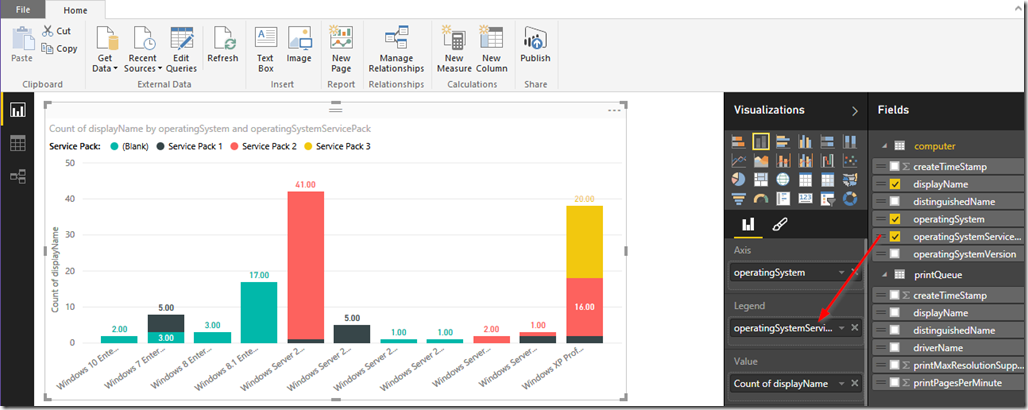Uncheck the operatingSystem field checkbox
Image resolution: width=1028 pixels, height=410 pixels.
[895, 219]
